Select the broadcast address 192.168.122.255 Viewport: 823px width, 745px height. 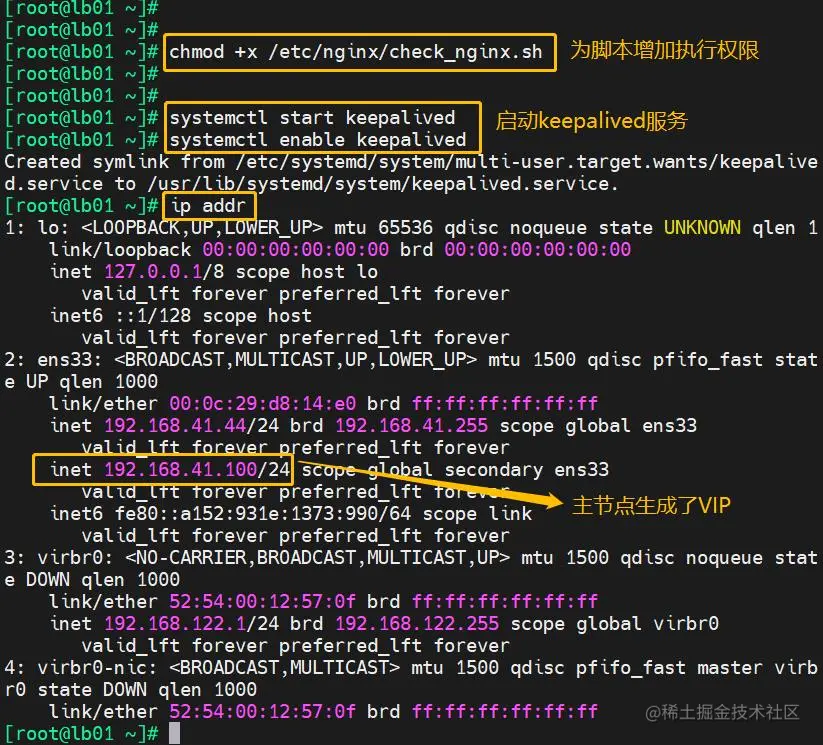click(417, 624)
